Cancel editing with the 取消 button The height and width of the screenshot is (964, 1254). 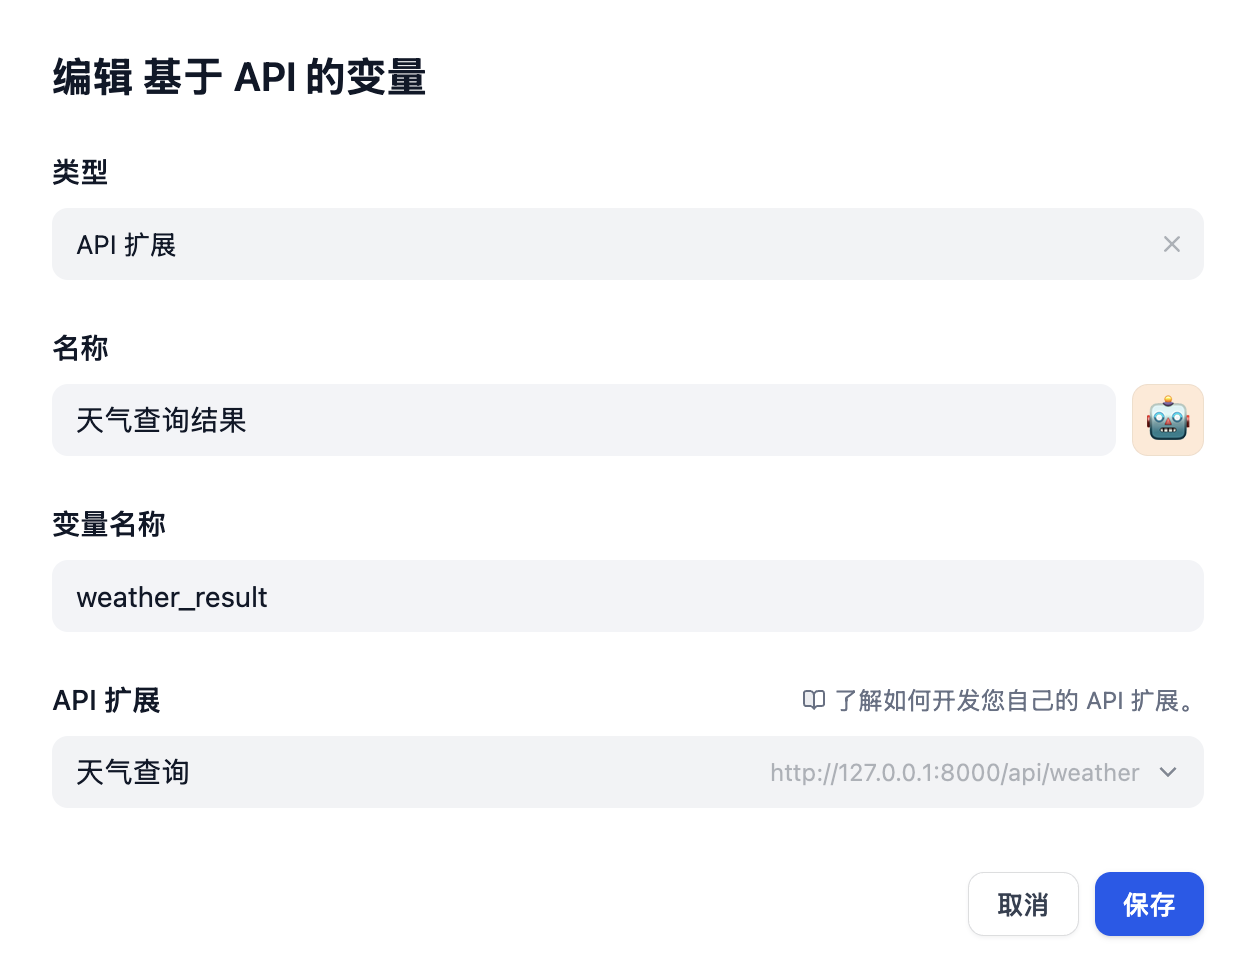click(1023, 903)
